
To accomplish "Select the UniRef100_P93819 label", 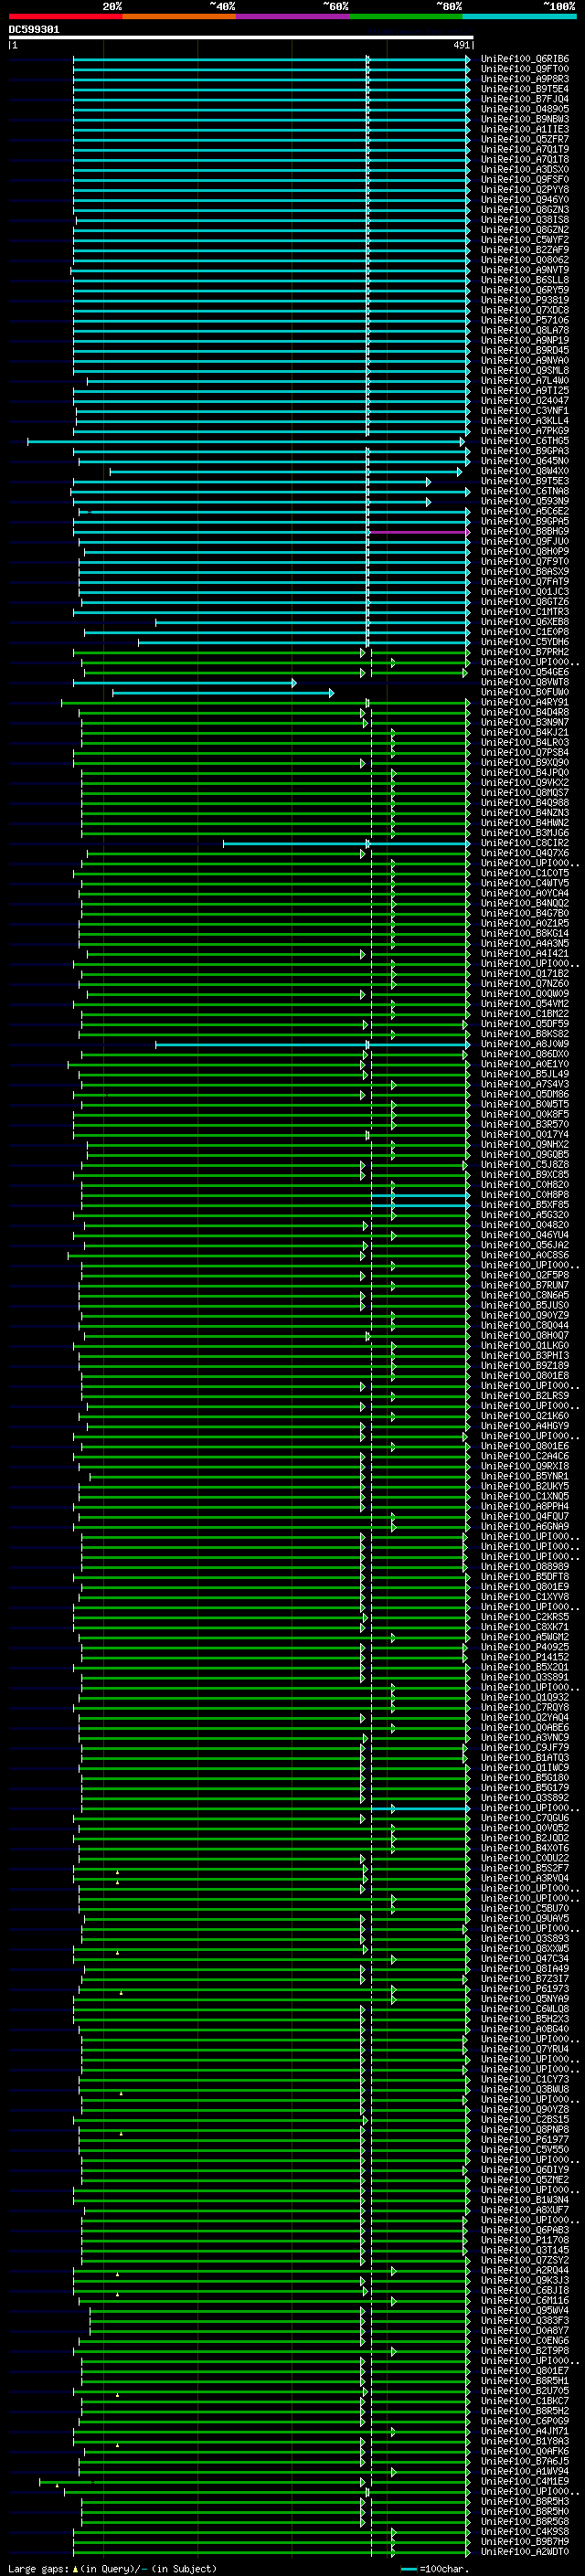I will point(525,300).
